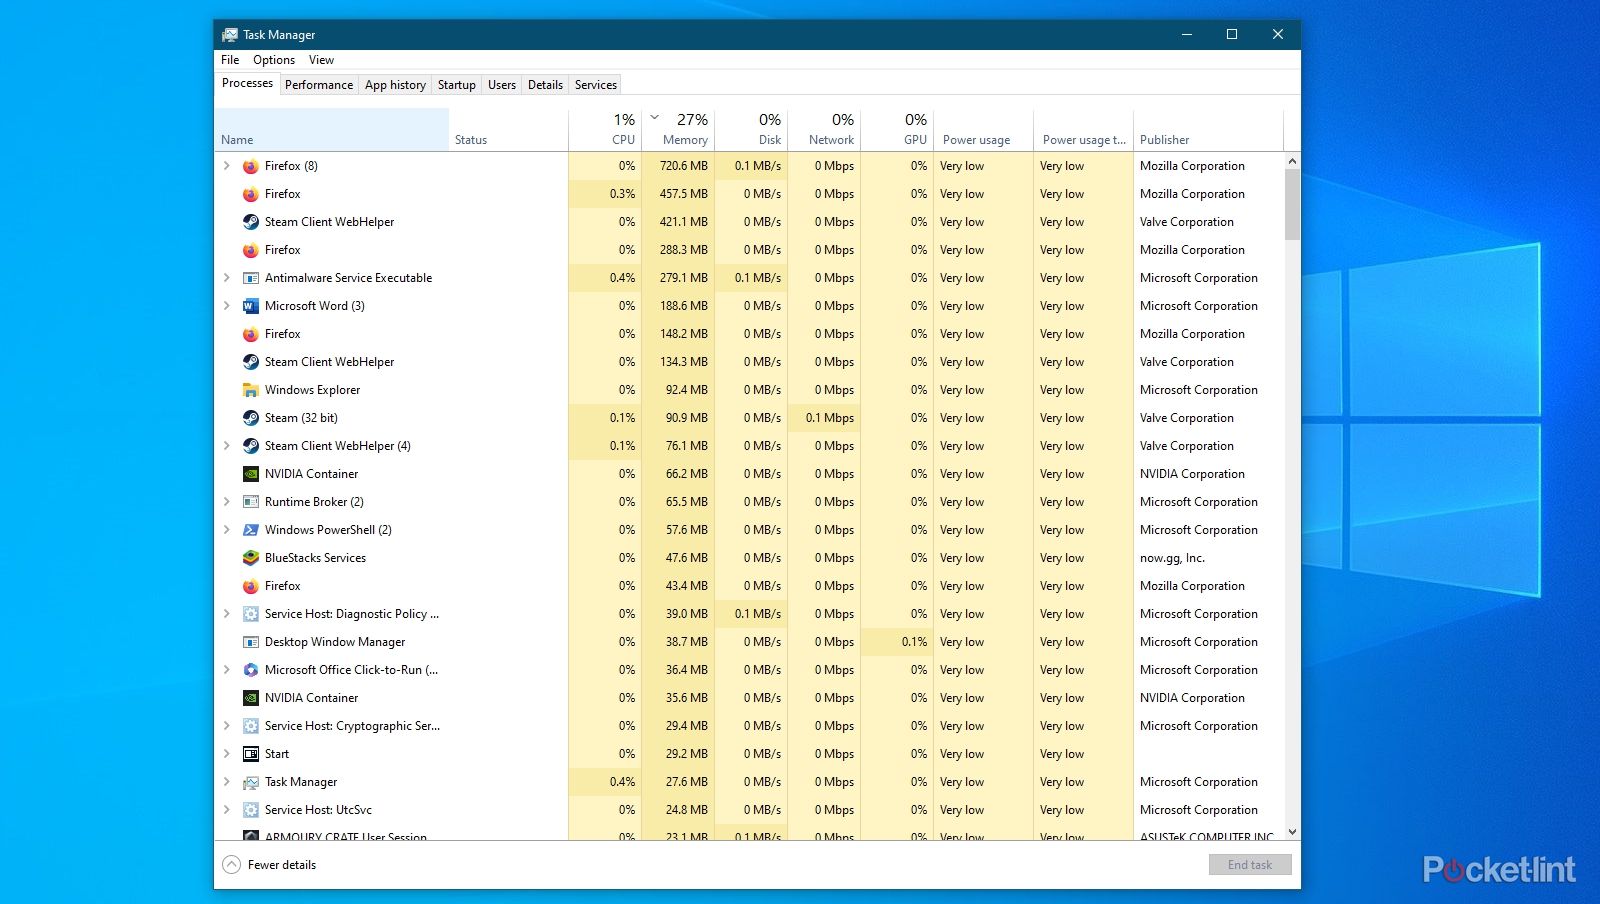
Task: Sort processes by the Network column
Action: click(x=824, y=129)
